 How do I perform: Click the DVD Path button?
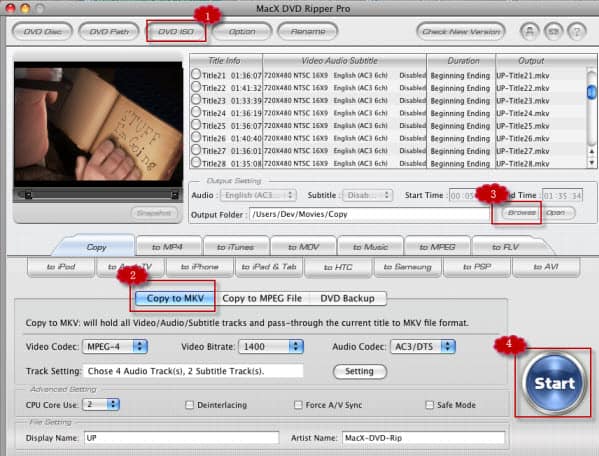click(109, 31)
